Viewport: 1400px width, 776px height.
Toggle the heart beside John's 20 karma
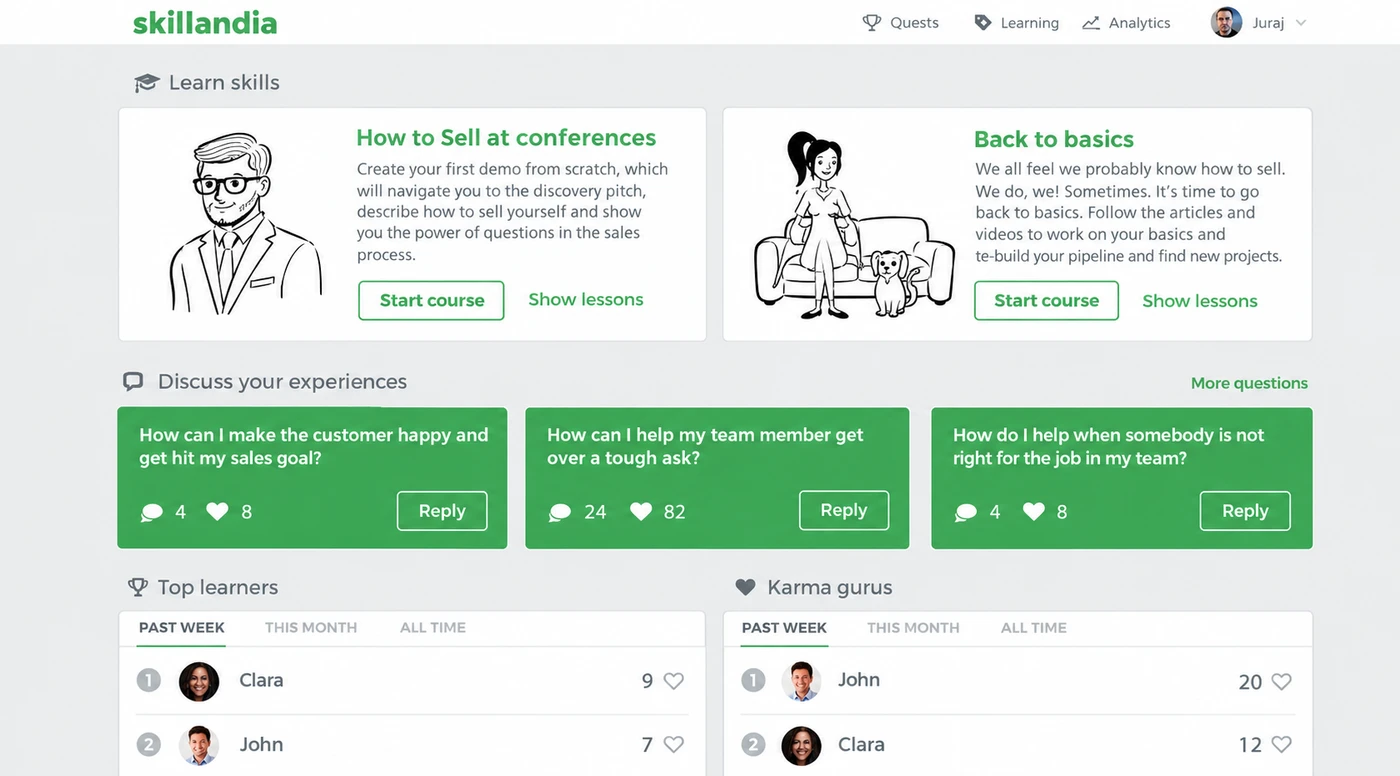click(1281, 682)
